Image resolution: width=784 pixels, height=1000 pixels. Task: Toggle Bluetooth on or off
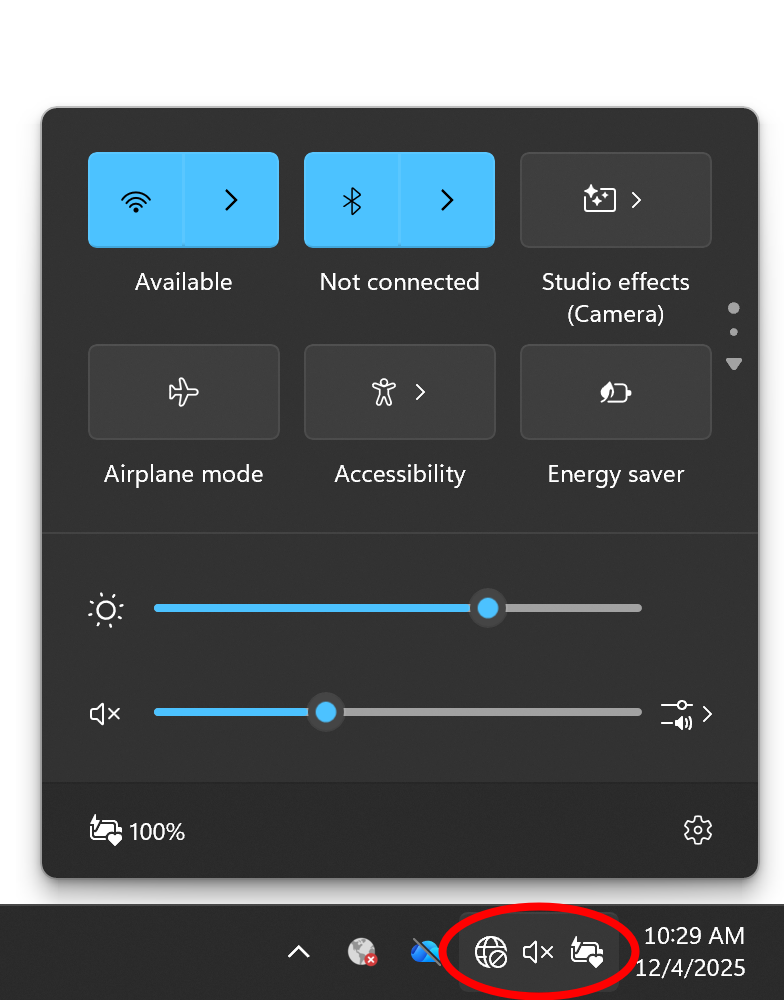[351, 200]
